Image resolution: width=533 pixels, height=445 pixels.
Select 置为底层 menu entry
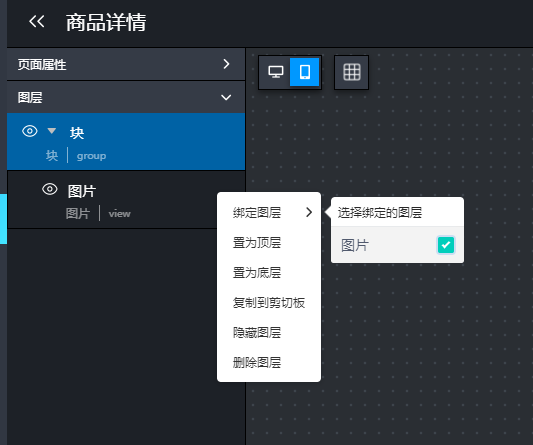(269, 272)
